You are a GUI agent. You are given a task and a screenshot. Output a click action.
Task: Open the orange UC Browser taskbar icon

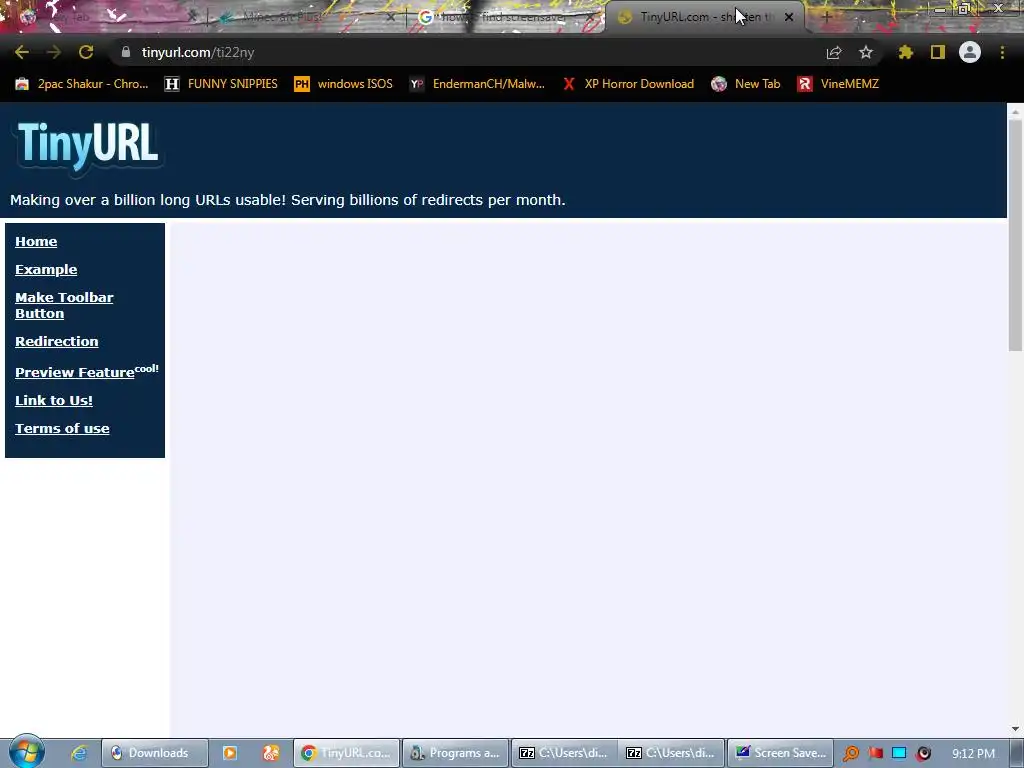[270, 753]
